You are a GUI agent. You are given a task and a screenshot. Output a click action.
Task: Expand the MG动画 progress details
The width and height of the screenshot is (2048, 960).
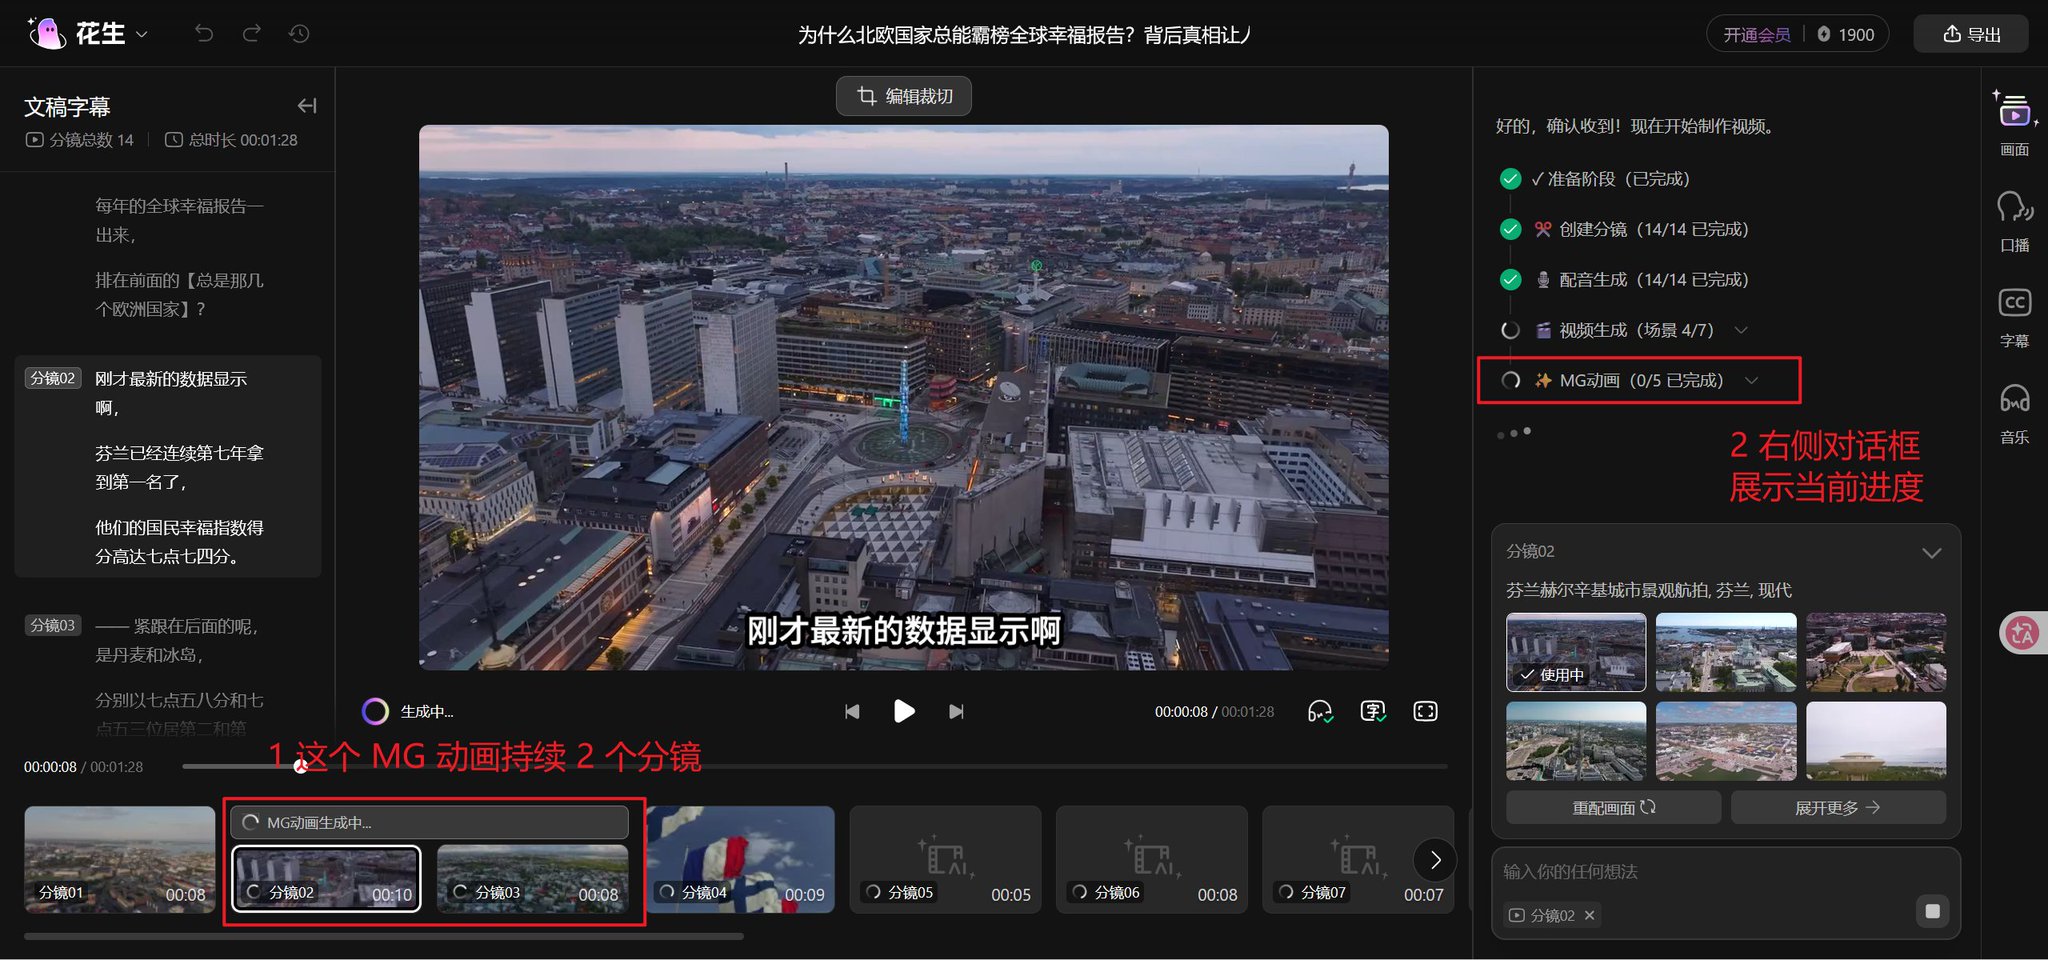pos(1751,380)
